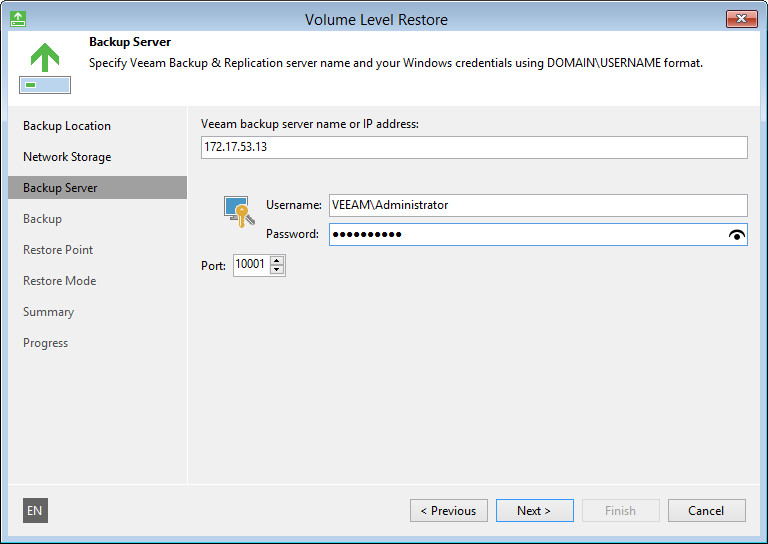Close the Volume Level Restore window

point(742,19)
